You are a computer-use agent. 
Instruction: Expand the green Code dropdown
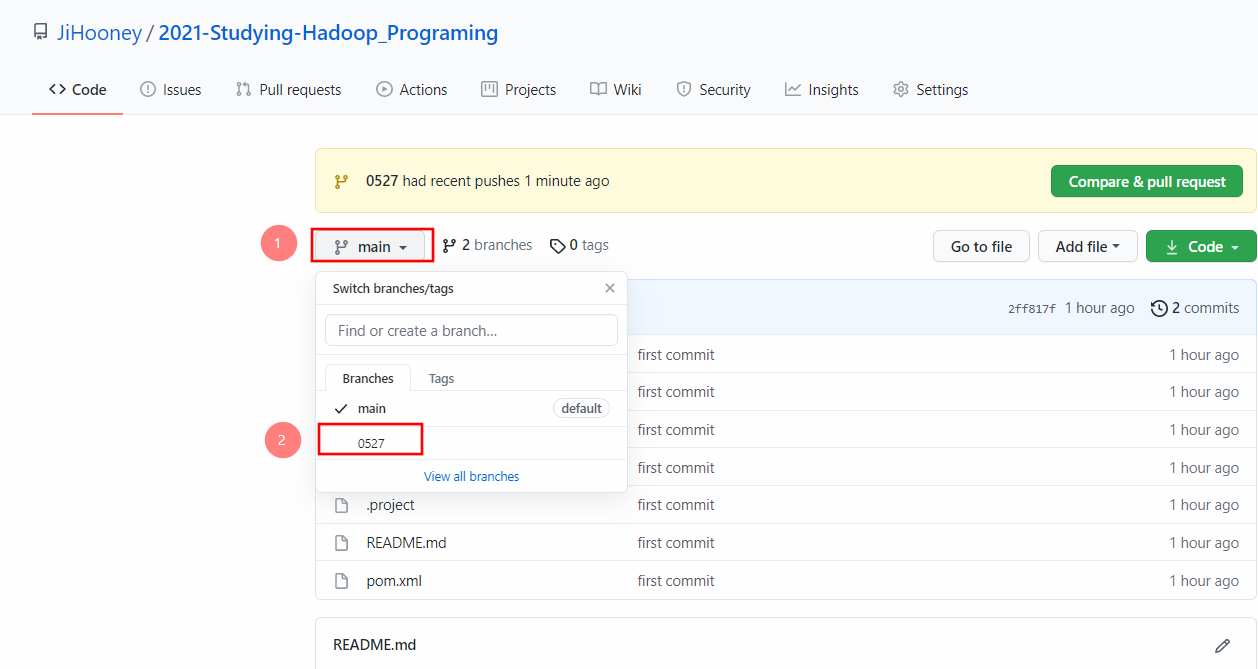pyautogui.click(x=1201, y=247)
